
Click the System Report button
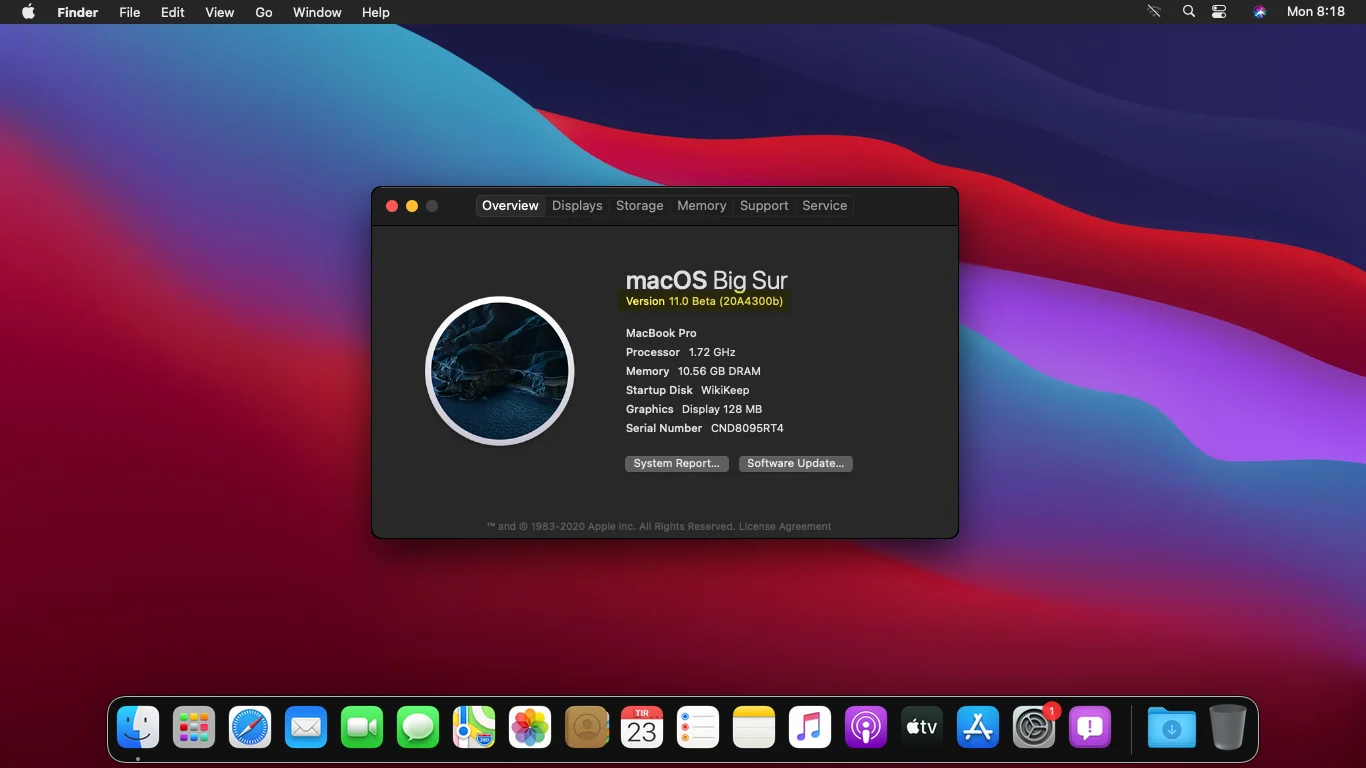coord(676,463)
